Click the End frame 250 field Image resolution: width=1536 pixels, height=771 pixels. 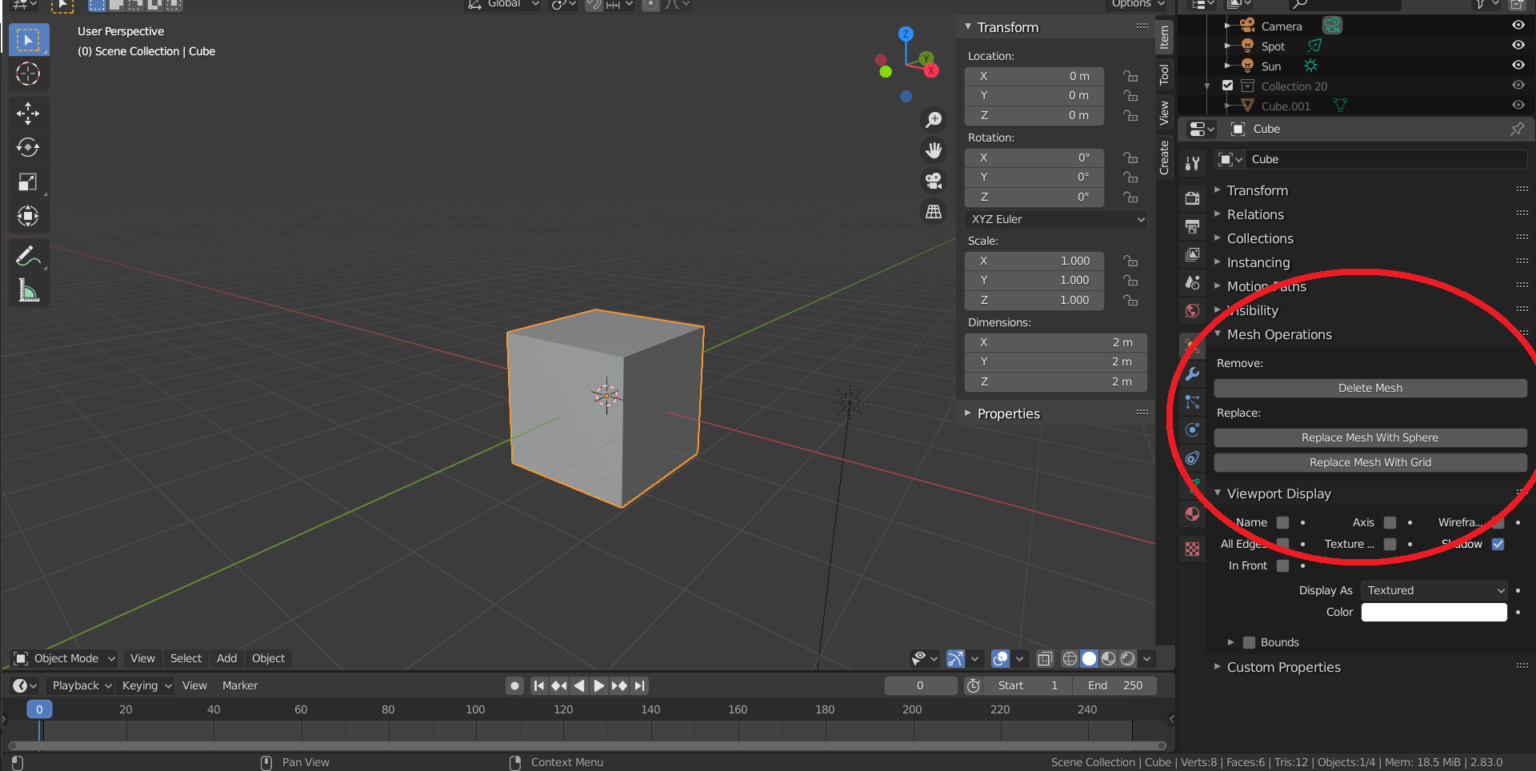click(x=1115, y=685)
